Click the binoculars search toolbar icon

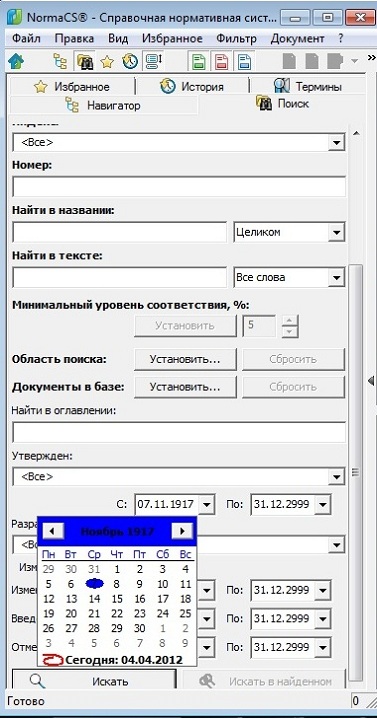point(84,61)
